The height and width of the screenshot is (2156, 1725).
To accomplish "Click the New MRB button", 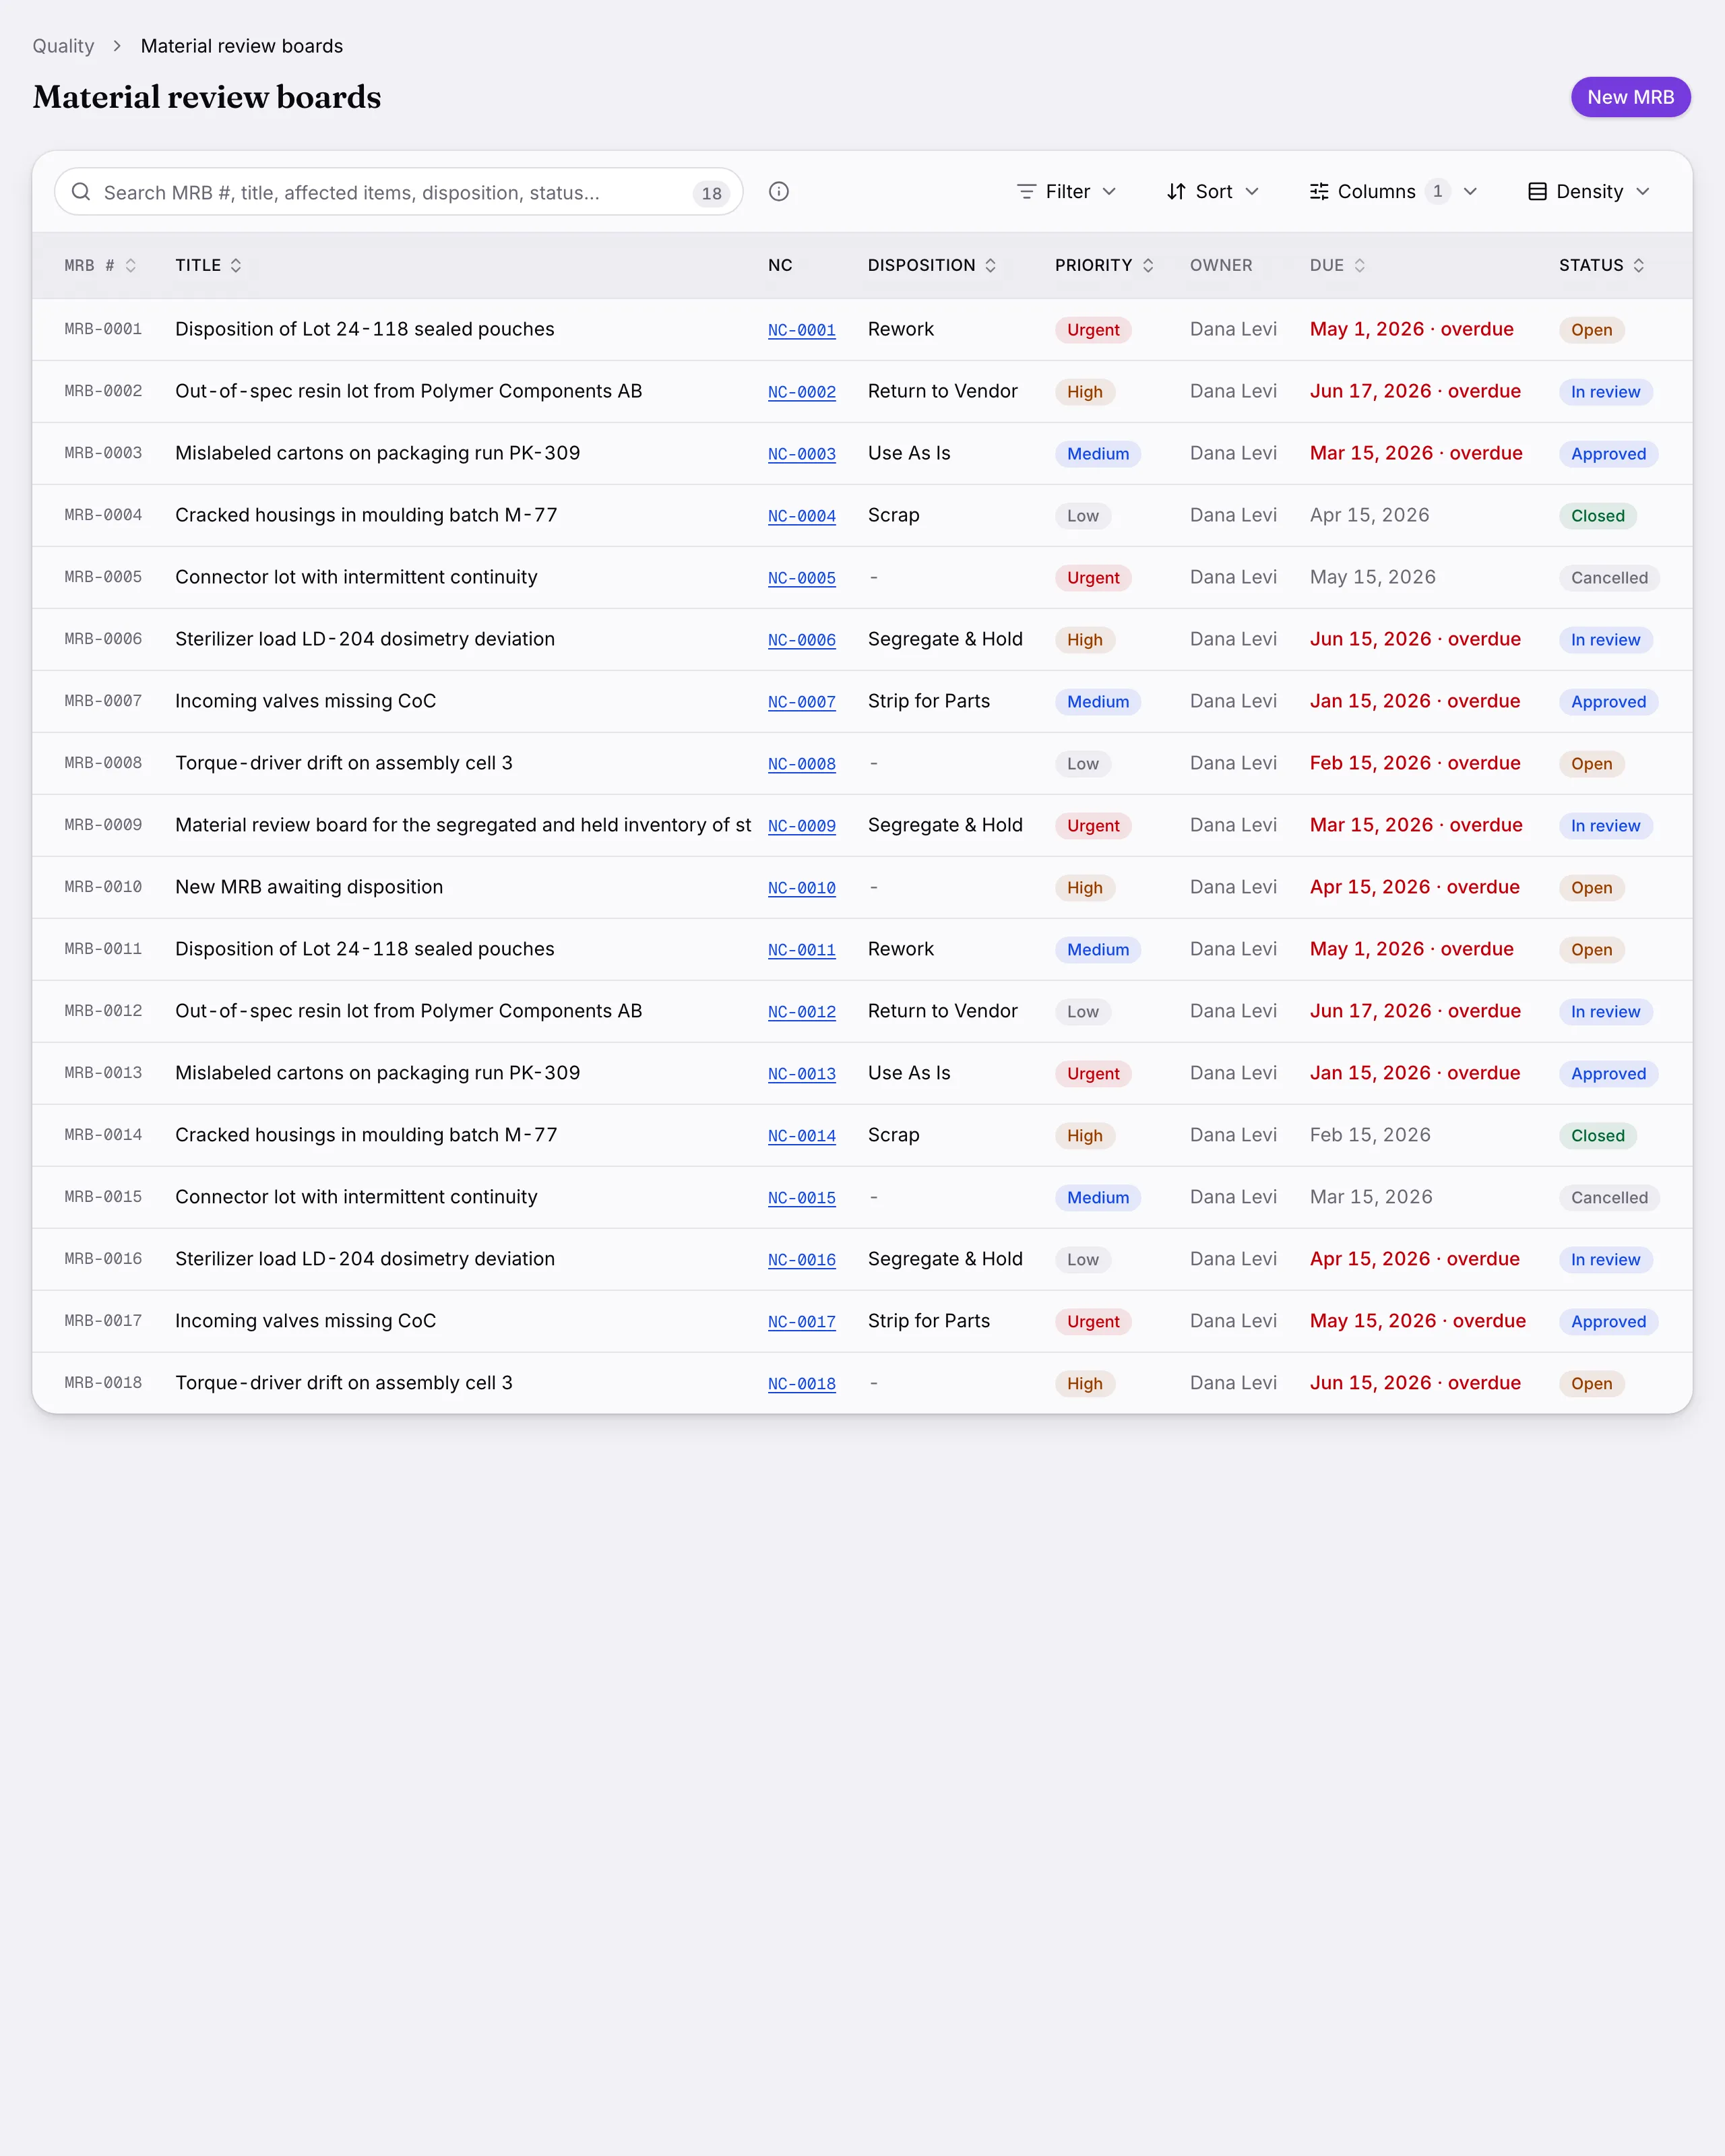I will pos(1630,97).
